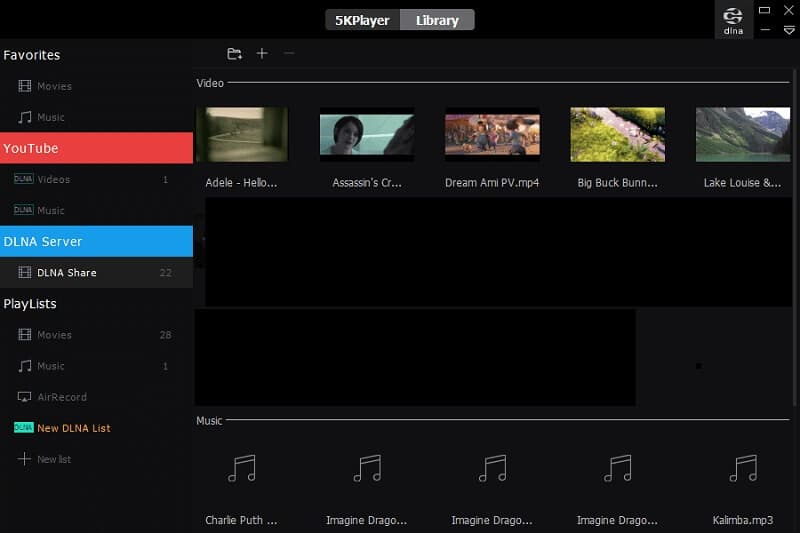Viewport: 800px width, 533px height.
Task: Open Music under Favorites
Action: coord(96,117)
